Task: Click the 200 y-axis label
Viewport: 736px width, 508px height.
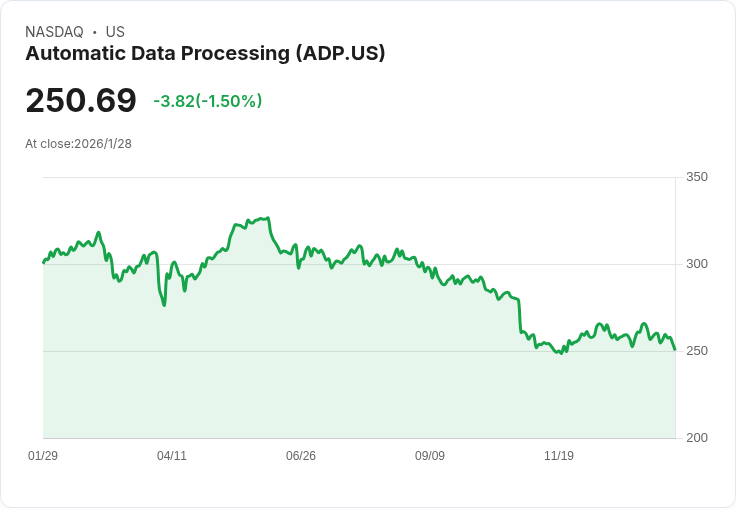Action: (696, 438)
